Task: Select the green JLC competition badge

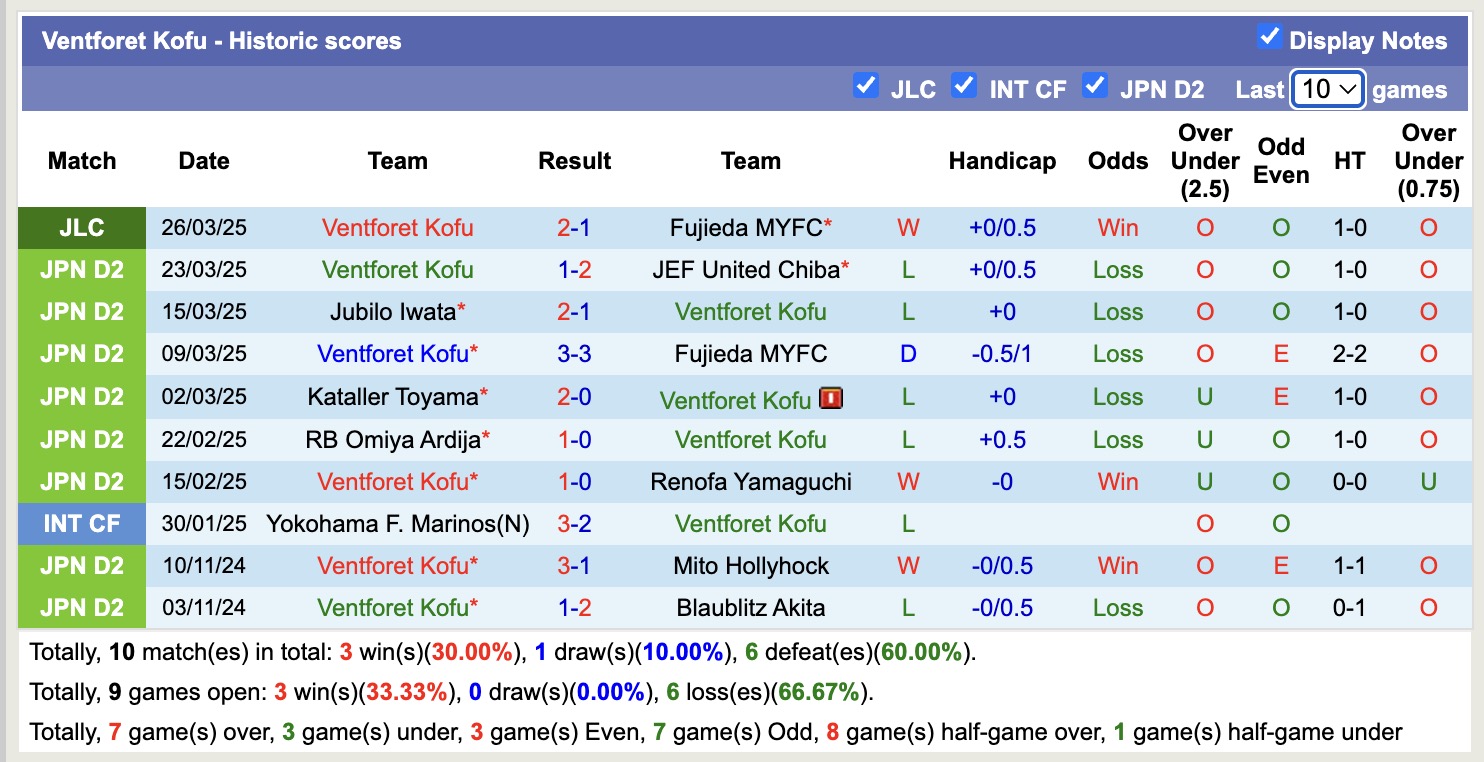Action: point(81,227)
